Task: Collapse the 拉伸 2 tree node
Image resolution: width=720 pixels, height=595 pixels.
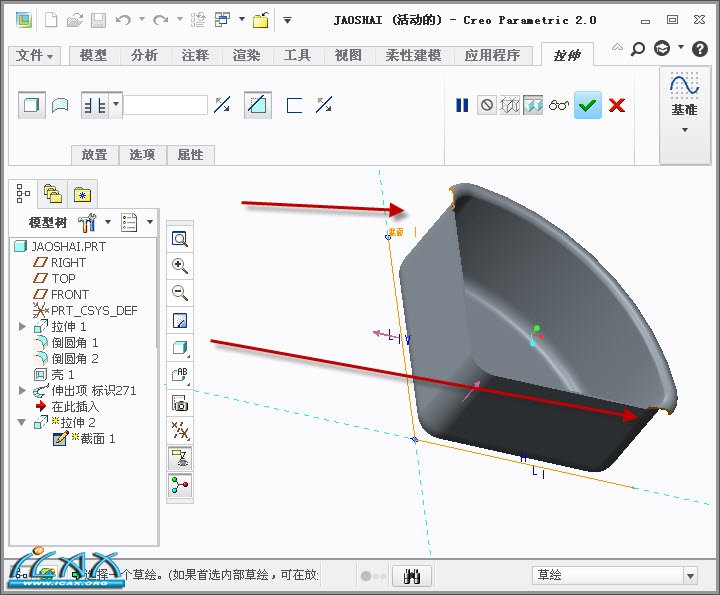Action: click(x=22, y=422)
